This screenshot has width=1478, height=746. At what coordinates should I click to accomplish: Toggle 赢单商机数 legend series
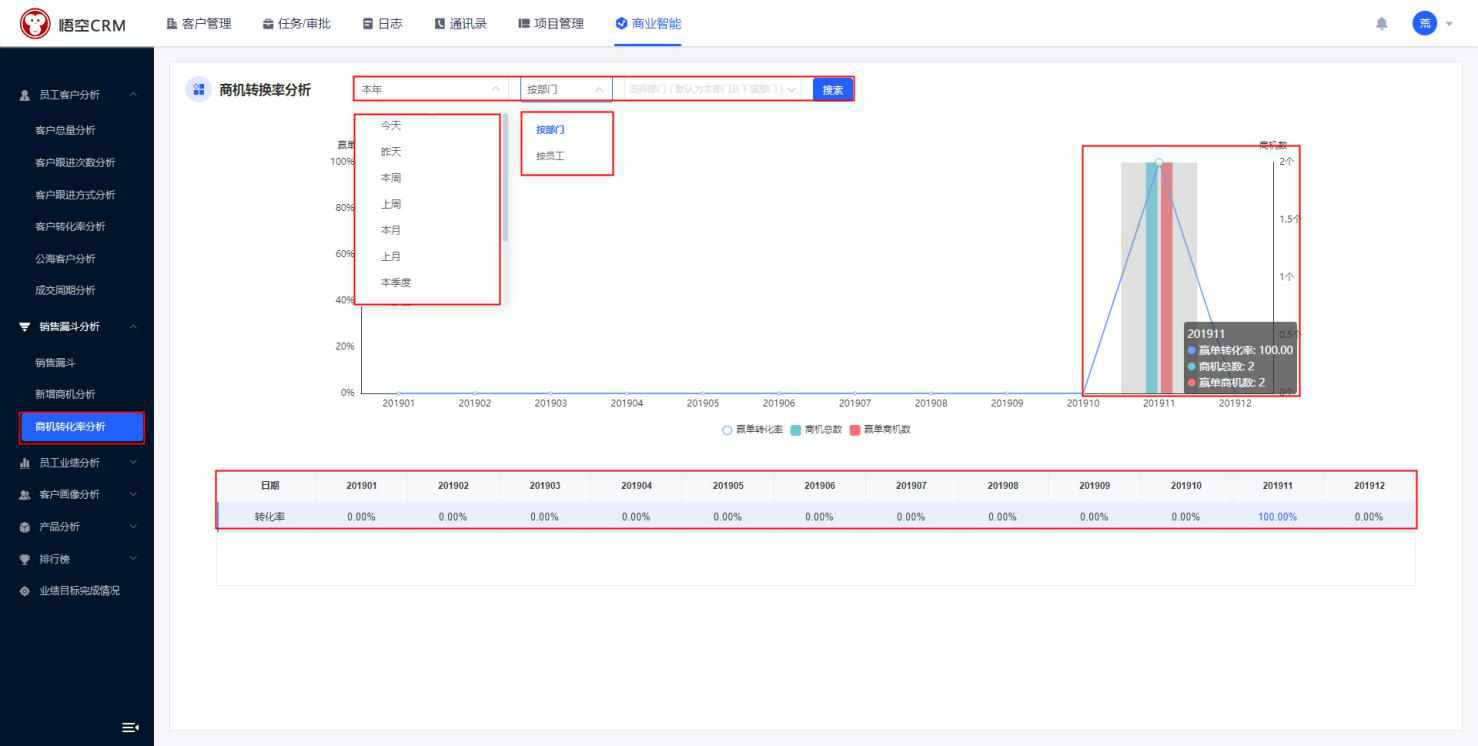[880, 429]
